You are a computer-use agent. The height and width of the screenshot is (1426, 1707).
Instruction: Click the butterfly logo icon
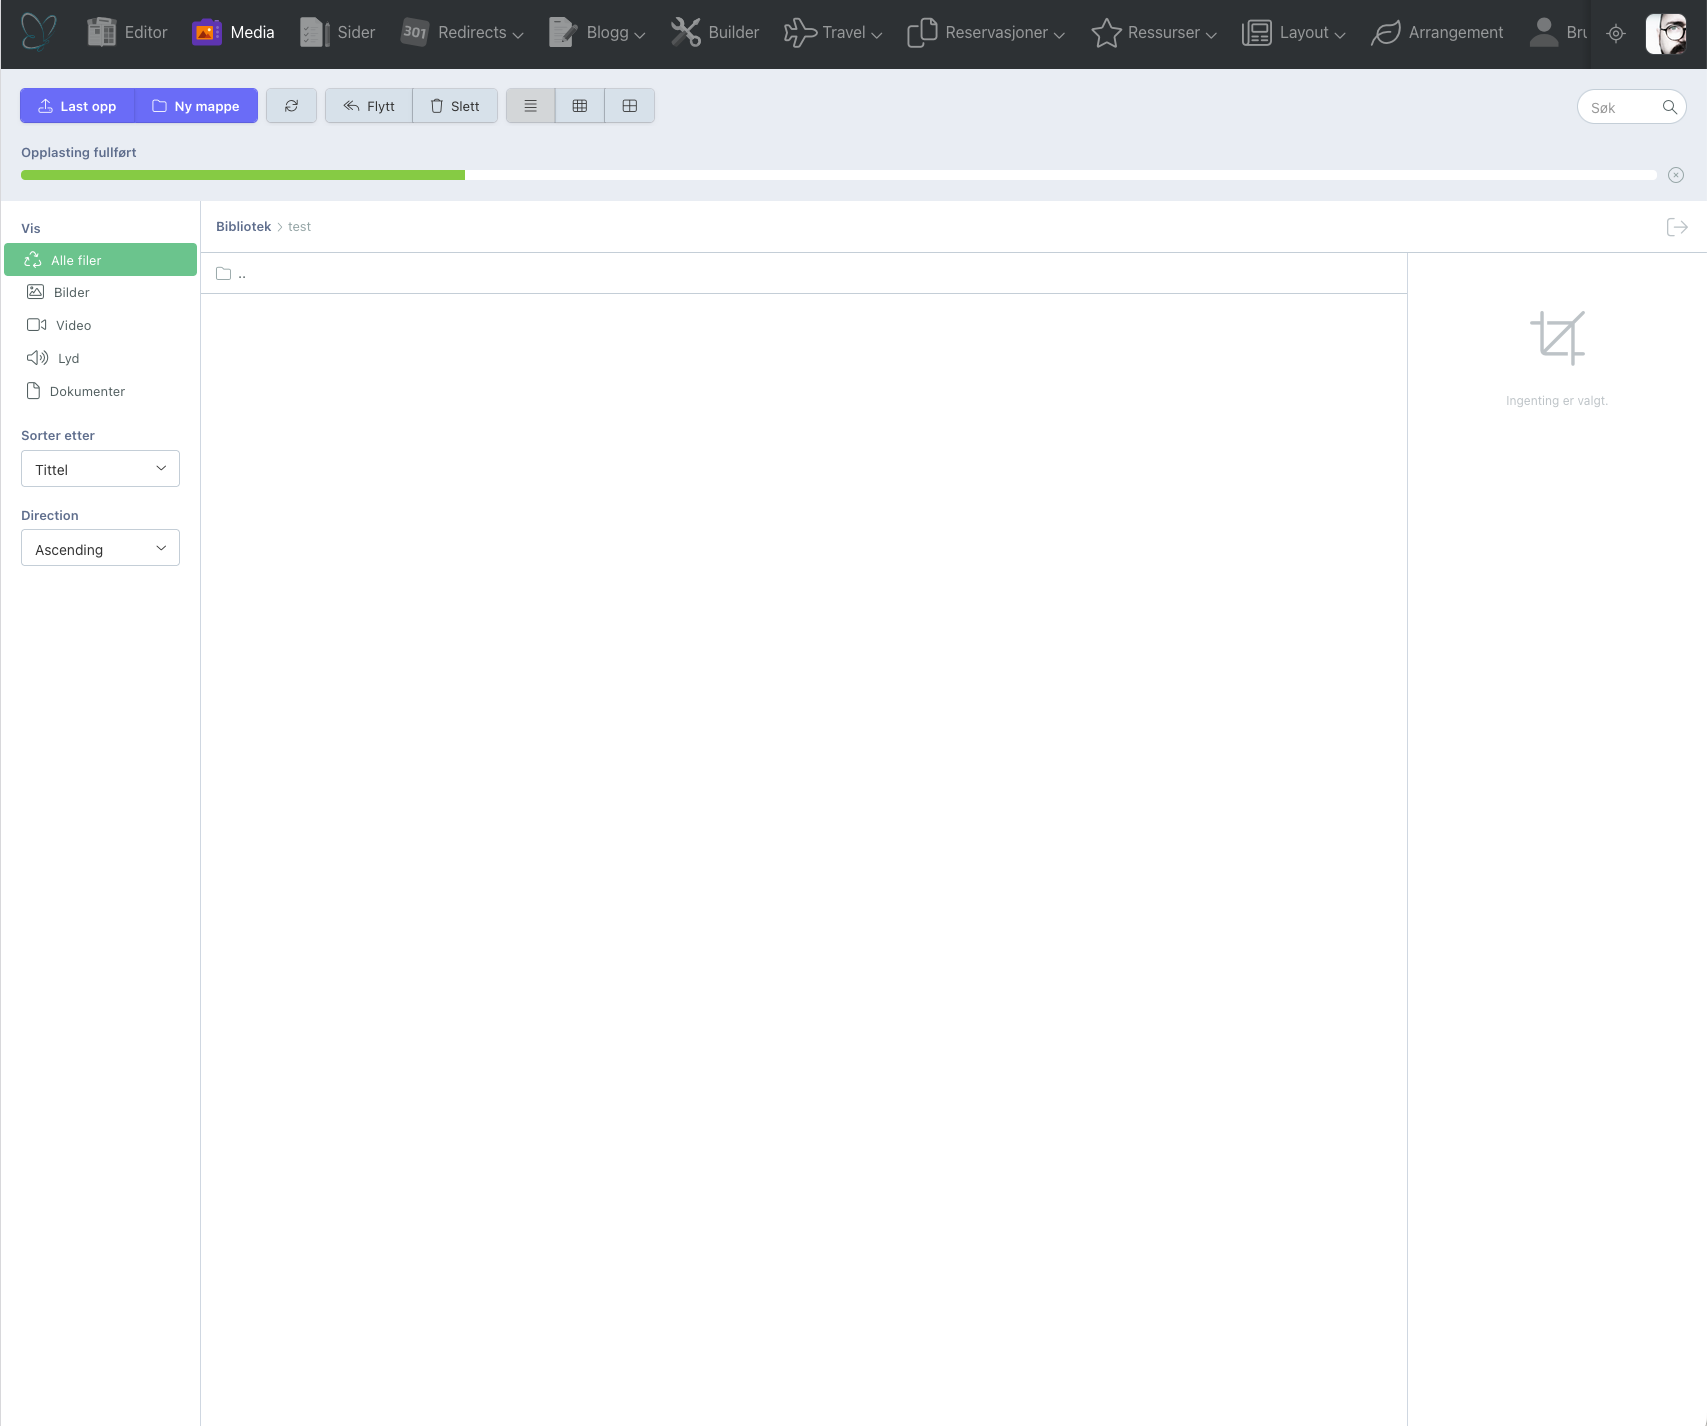coord(39,33)
